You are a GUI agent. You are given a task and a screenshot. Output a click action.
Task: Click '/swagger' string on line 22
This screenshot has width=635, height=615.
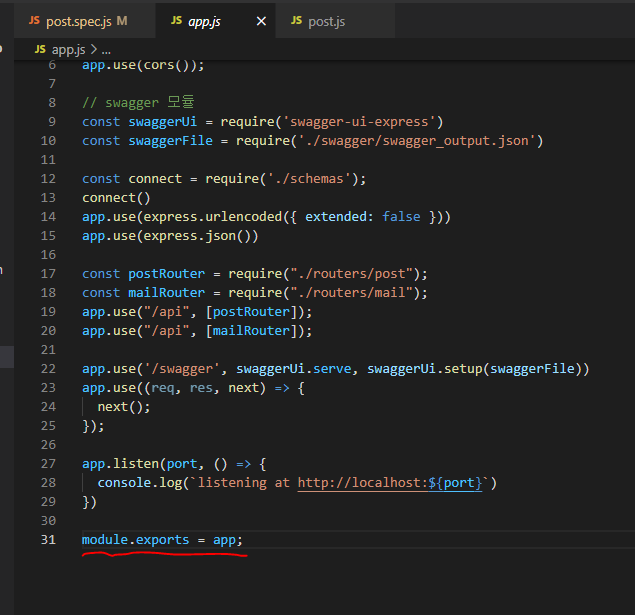coord(182,369)
